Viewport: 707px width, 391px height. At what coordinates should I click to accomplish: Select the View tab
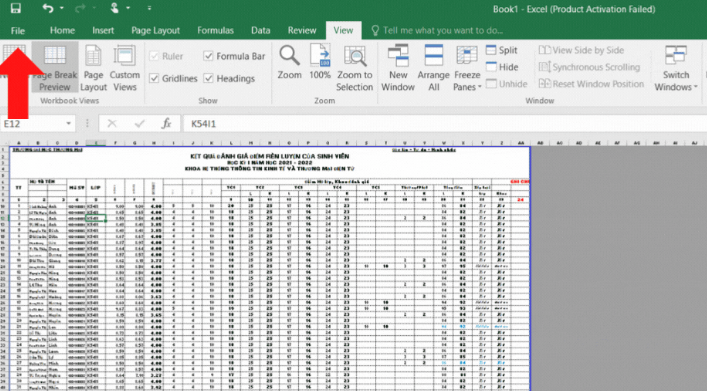[343, 31]
